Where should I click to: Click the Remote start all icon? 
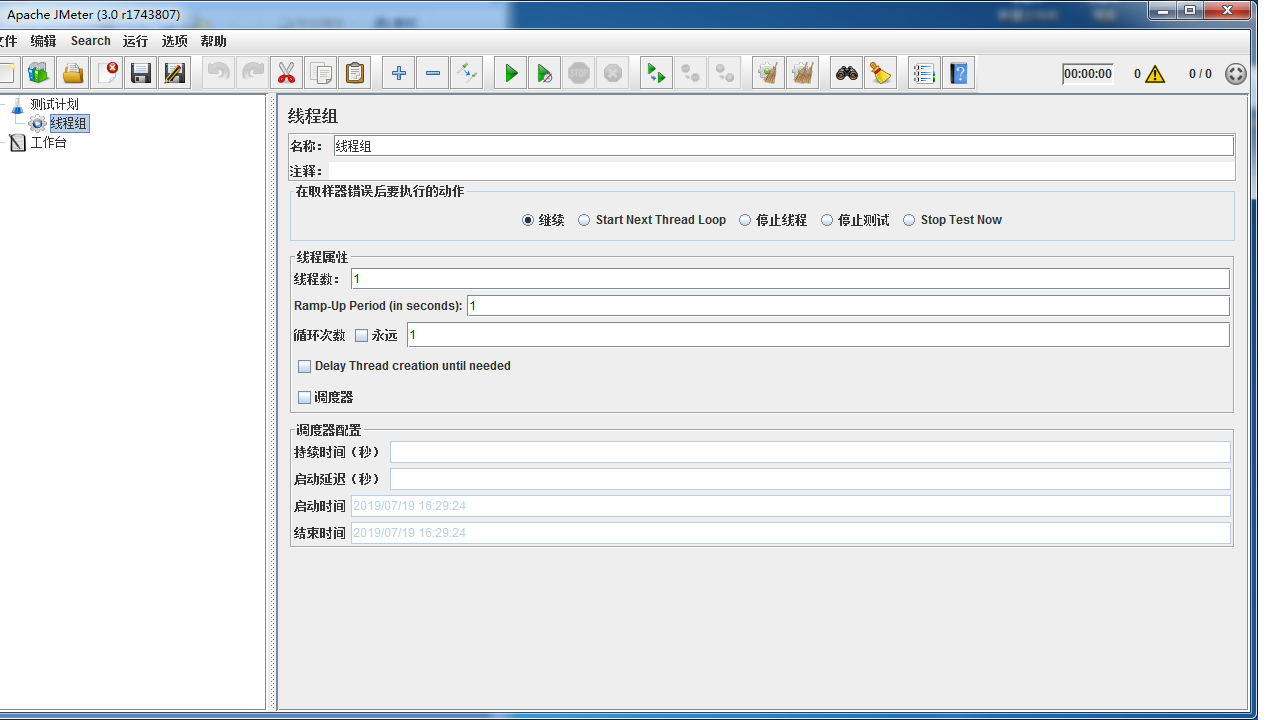[x=657, y=73]
